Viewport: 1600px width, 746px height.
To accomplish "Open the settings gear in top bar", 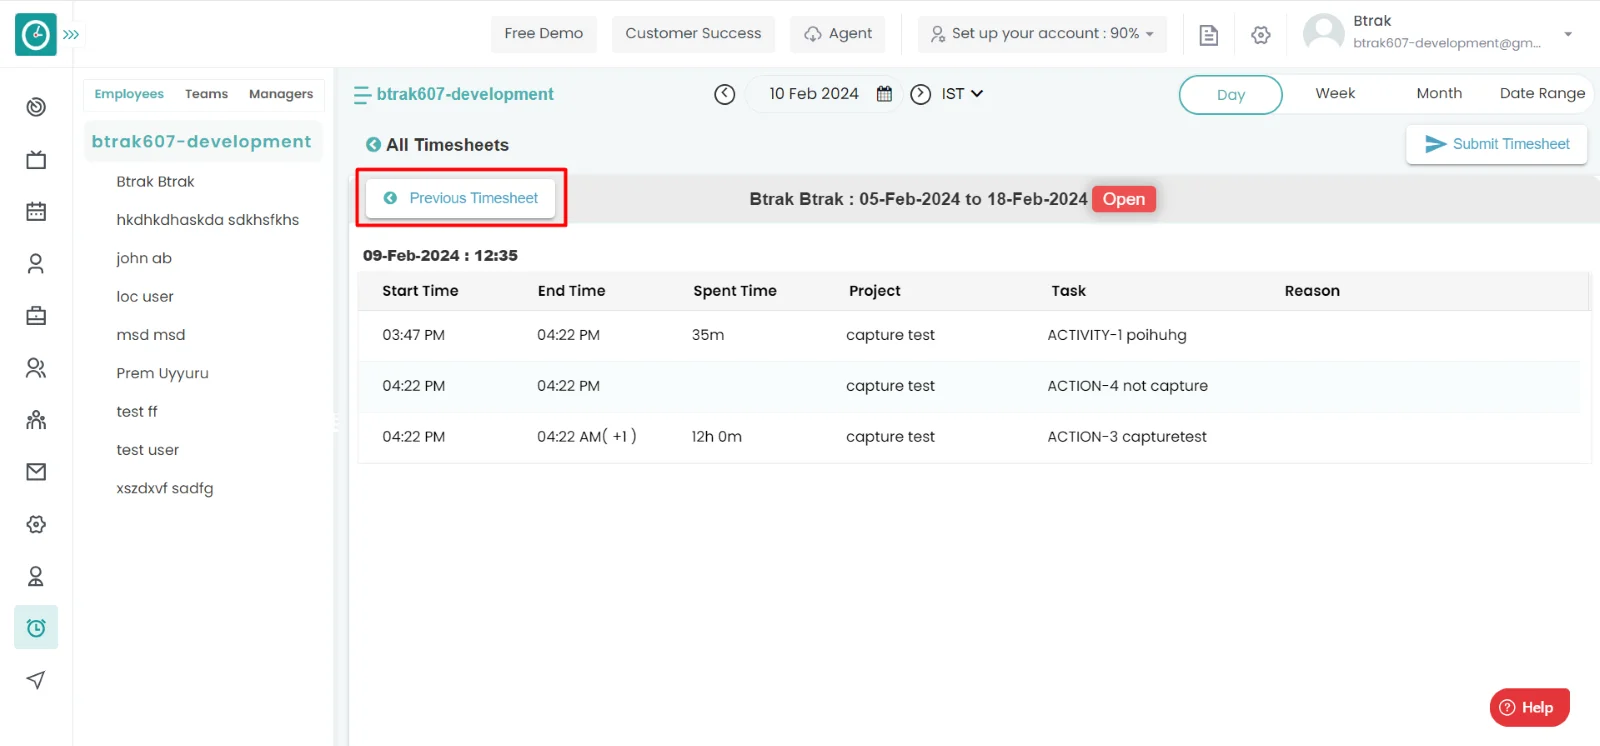I will (x=1260, y=35).
